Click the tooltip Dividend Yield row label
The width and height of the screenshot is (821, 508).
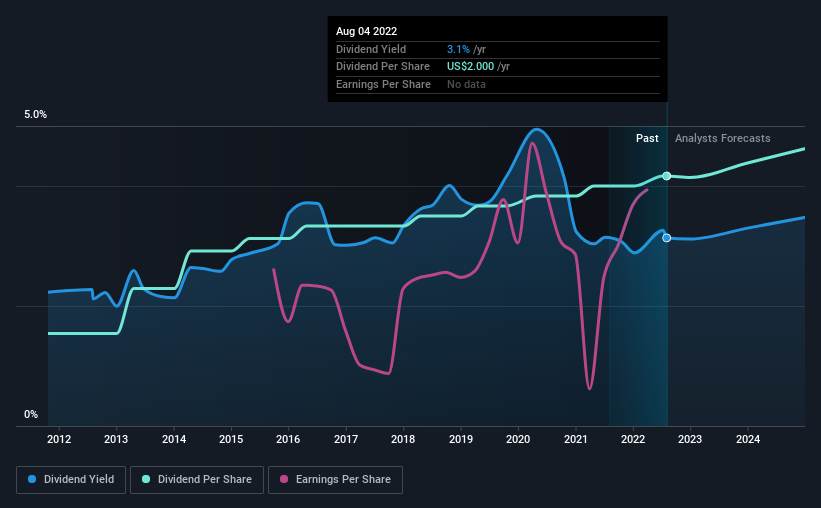pos(371,49)
